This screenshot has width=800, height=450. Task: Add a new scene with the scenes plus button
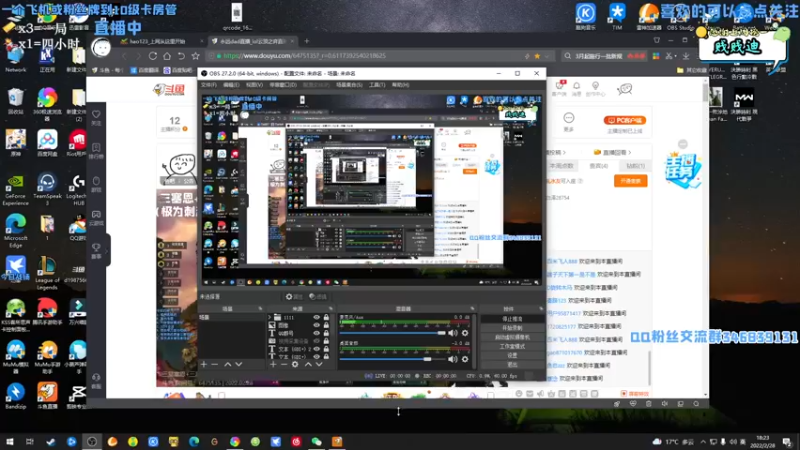pos(204,364)
